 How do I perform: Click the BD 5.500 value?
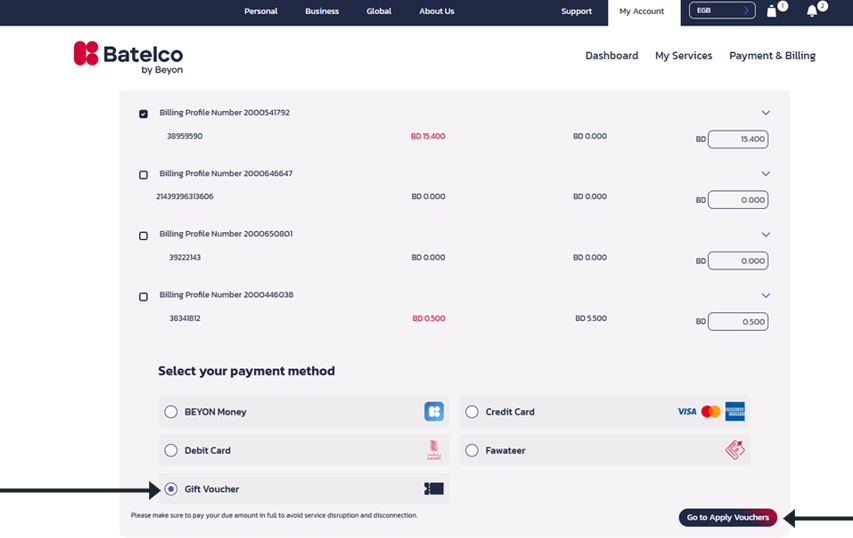[x=591, y=318]
